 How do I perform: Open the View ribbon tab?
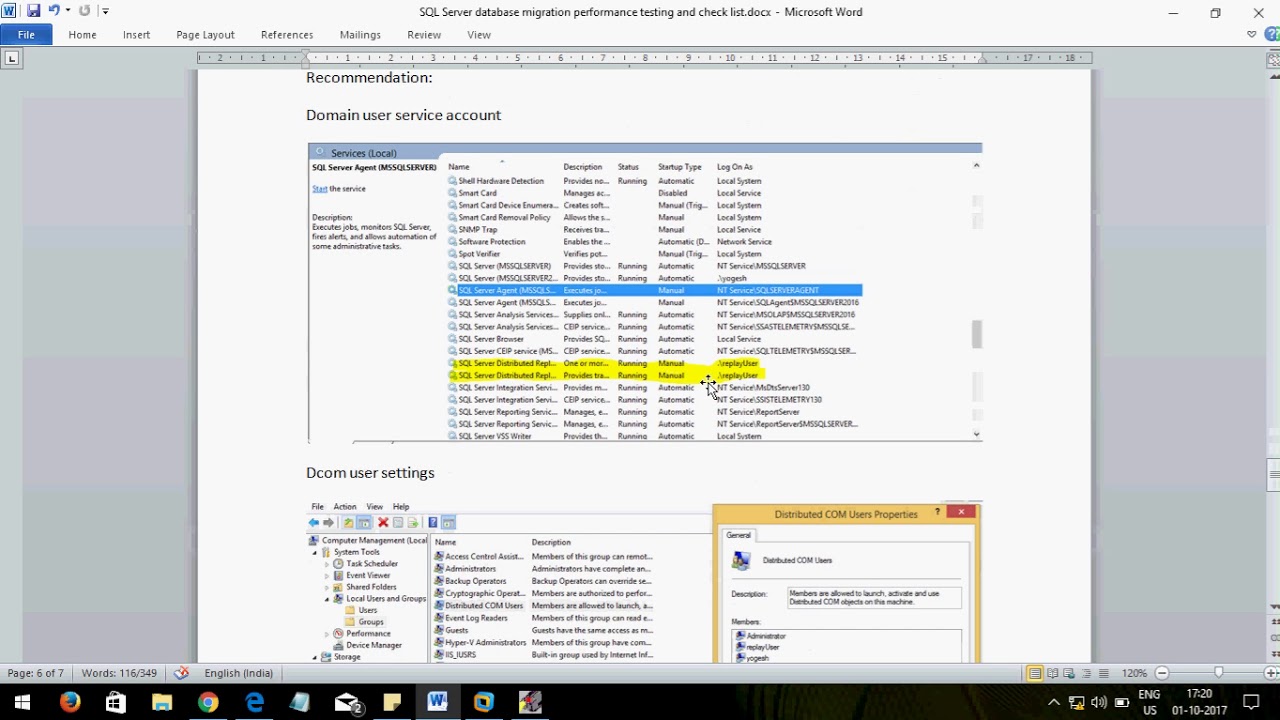click(x=479, y=34)
